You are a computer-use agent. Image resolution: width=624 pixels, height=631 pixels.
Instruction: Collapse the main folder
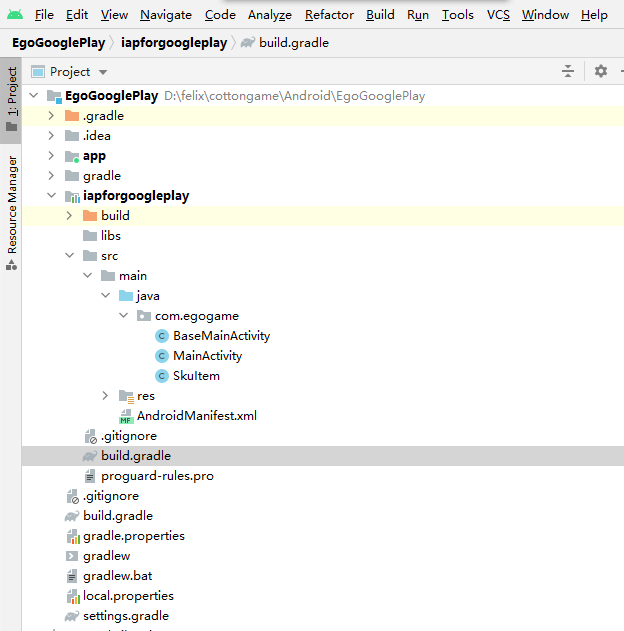click(x=88, y=276)
